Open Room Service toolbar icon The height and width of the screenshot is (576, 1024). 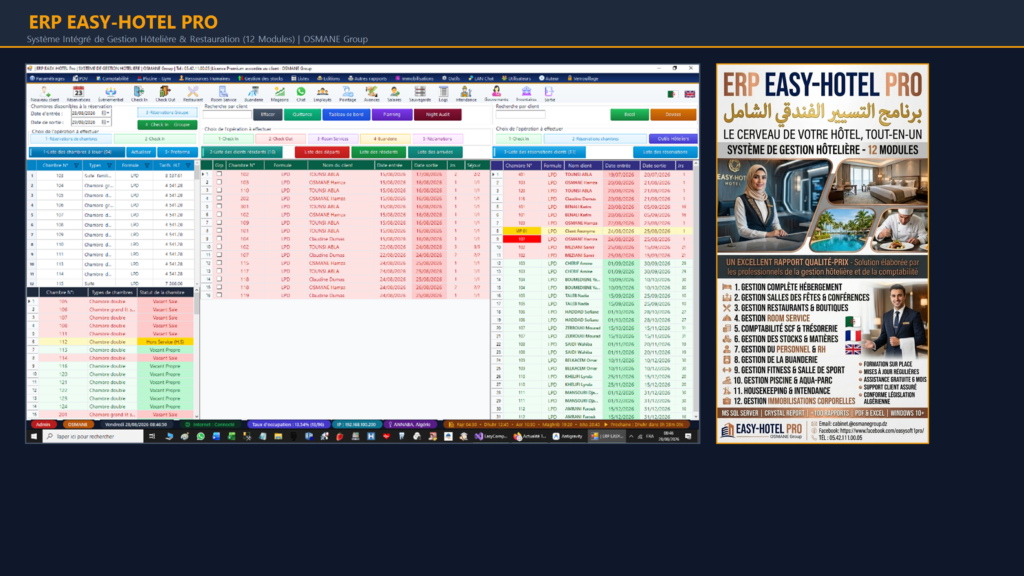(223, 93)
